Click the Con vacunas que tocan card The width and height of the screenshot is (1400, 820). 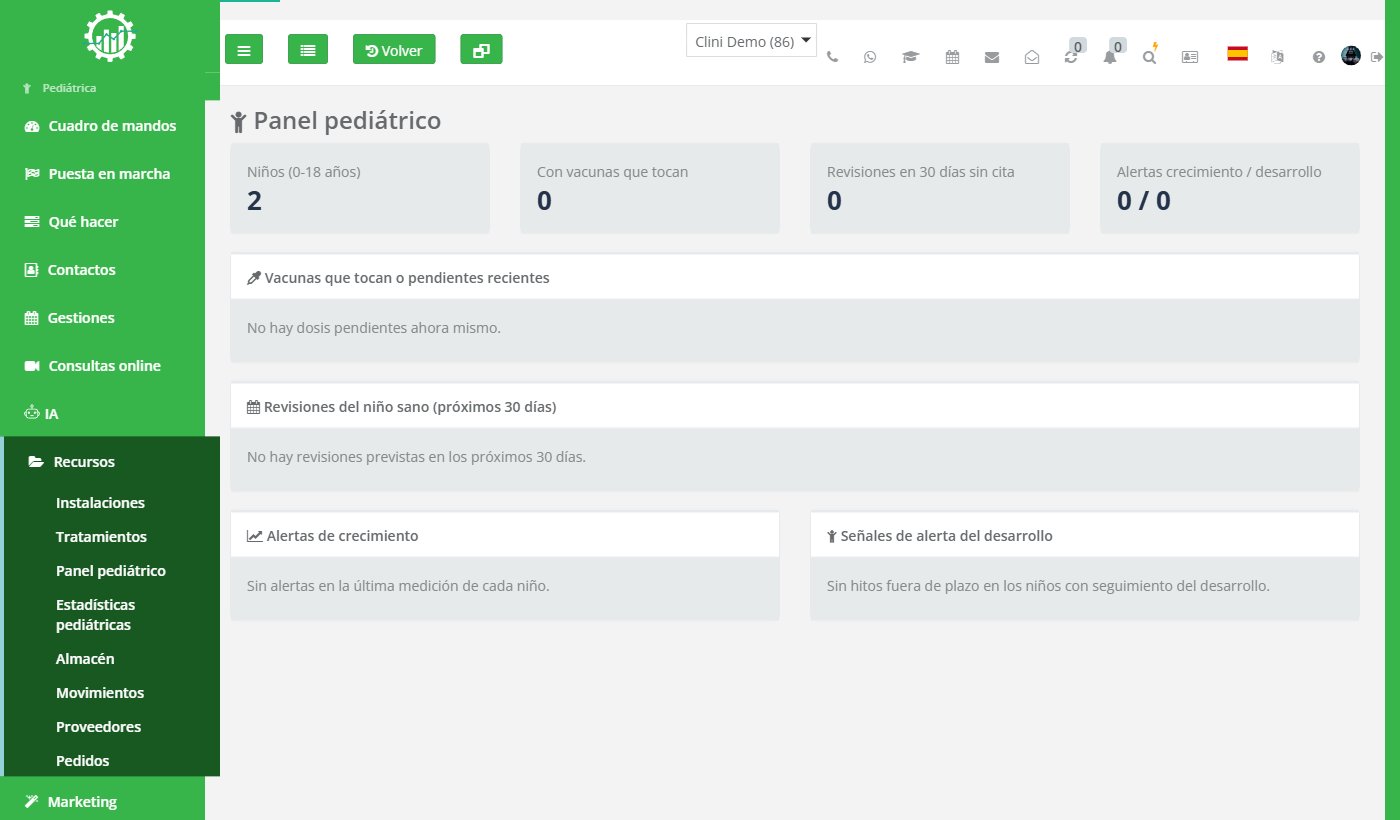tap(650, 188)
